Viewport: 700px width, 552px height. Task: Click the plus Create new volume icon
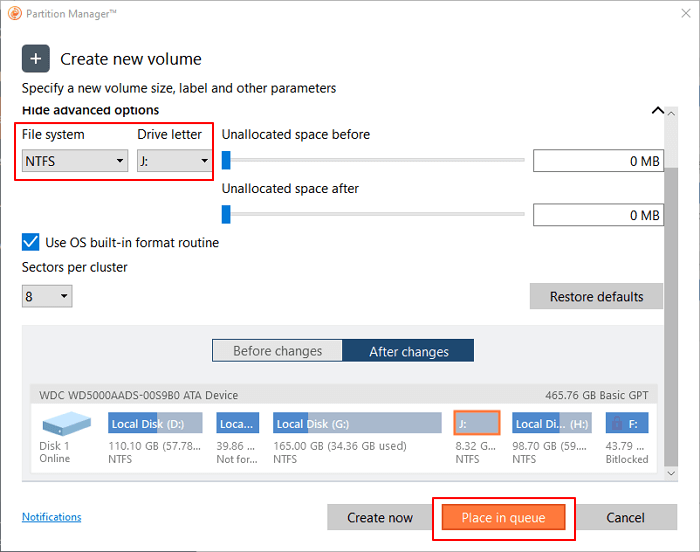pyautogui.click(x=36, y=59)
